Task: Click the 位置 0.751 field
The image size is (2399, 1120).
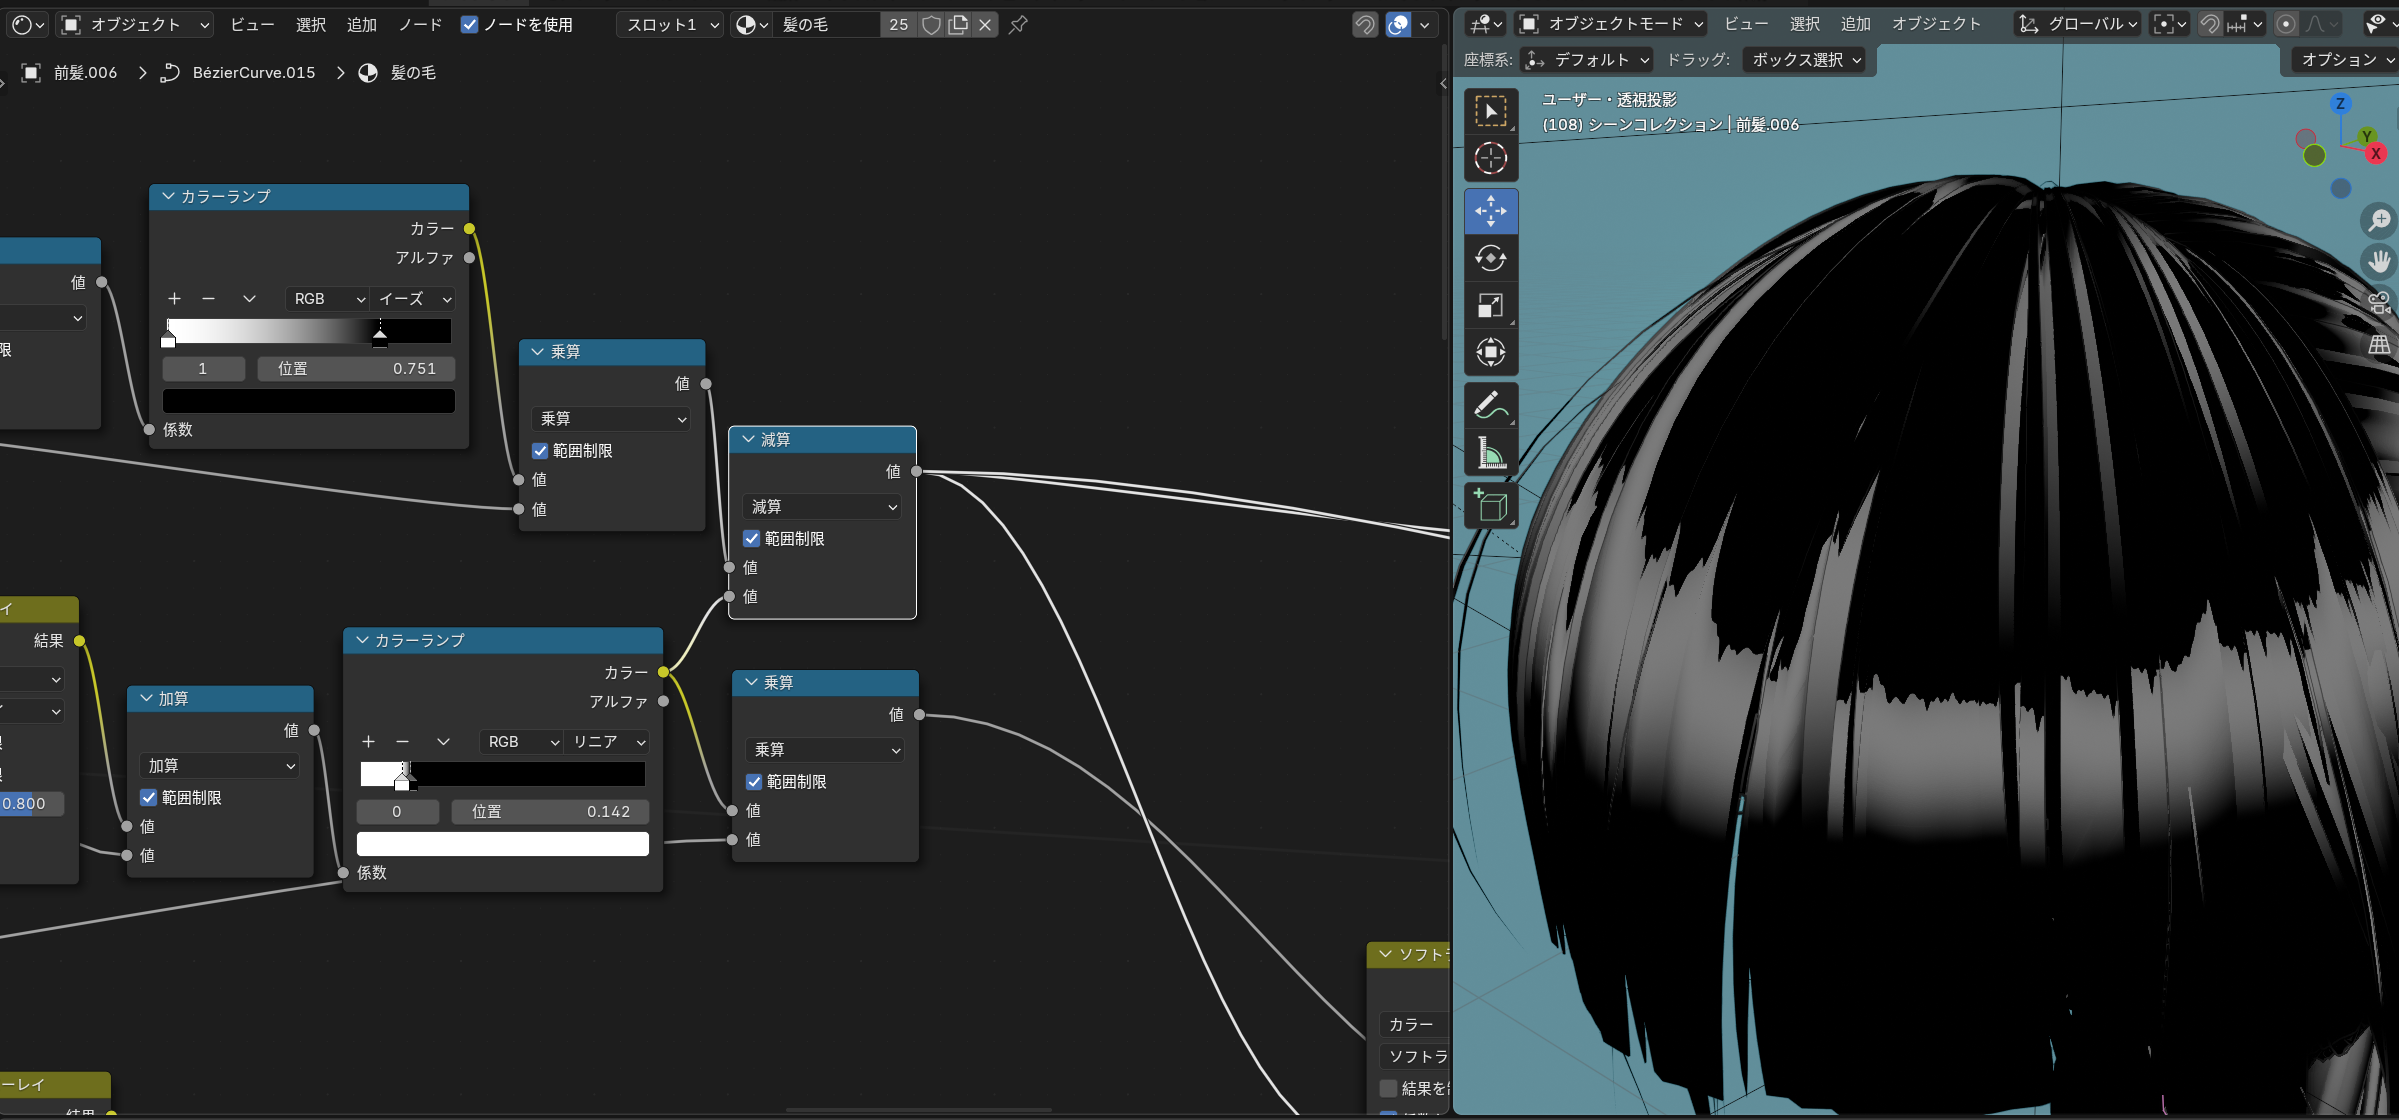Action: 356,369
